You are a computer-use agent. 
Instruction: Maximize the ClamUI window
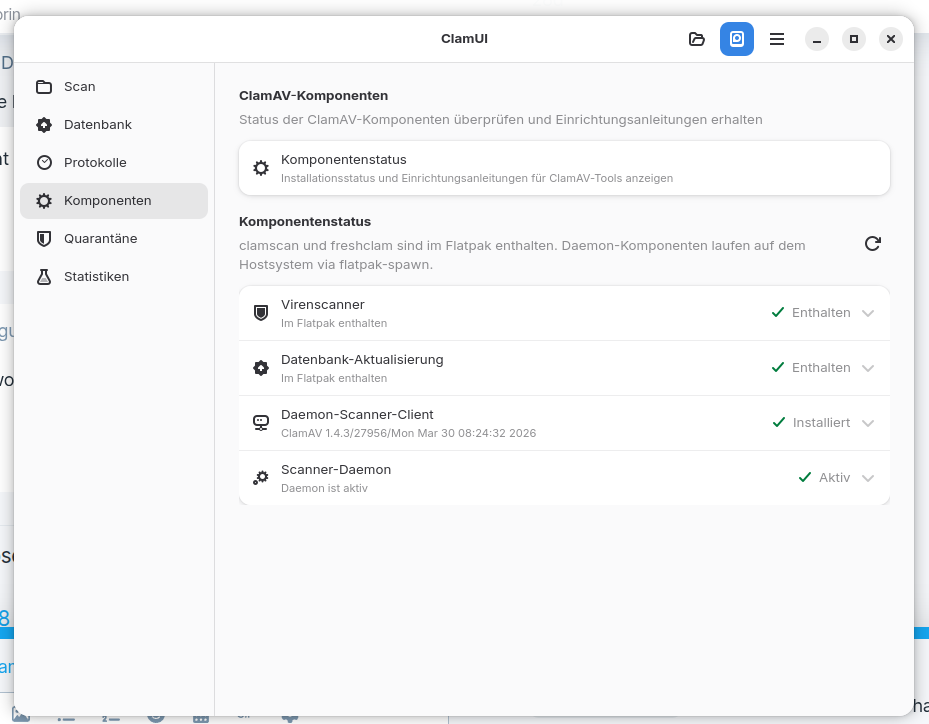click(x=853, y=39)
